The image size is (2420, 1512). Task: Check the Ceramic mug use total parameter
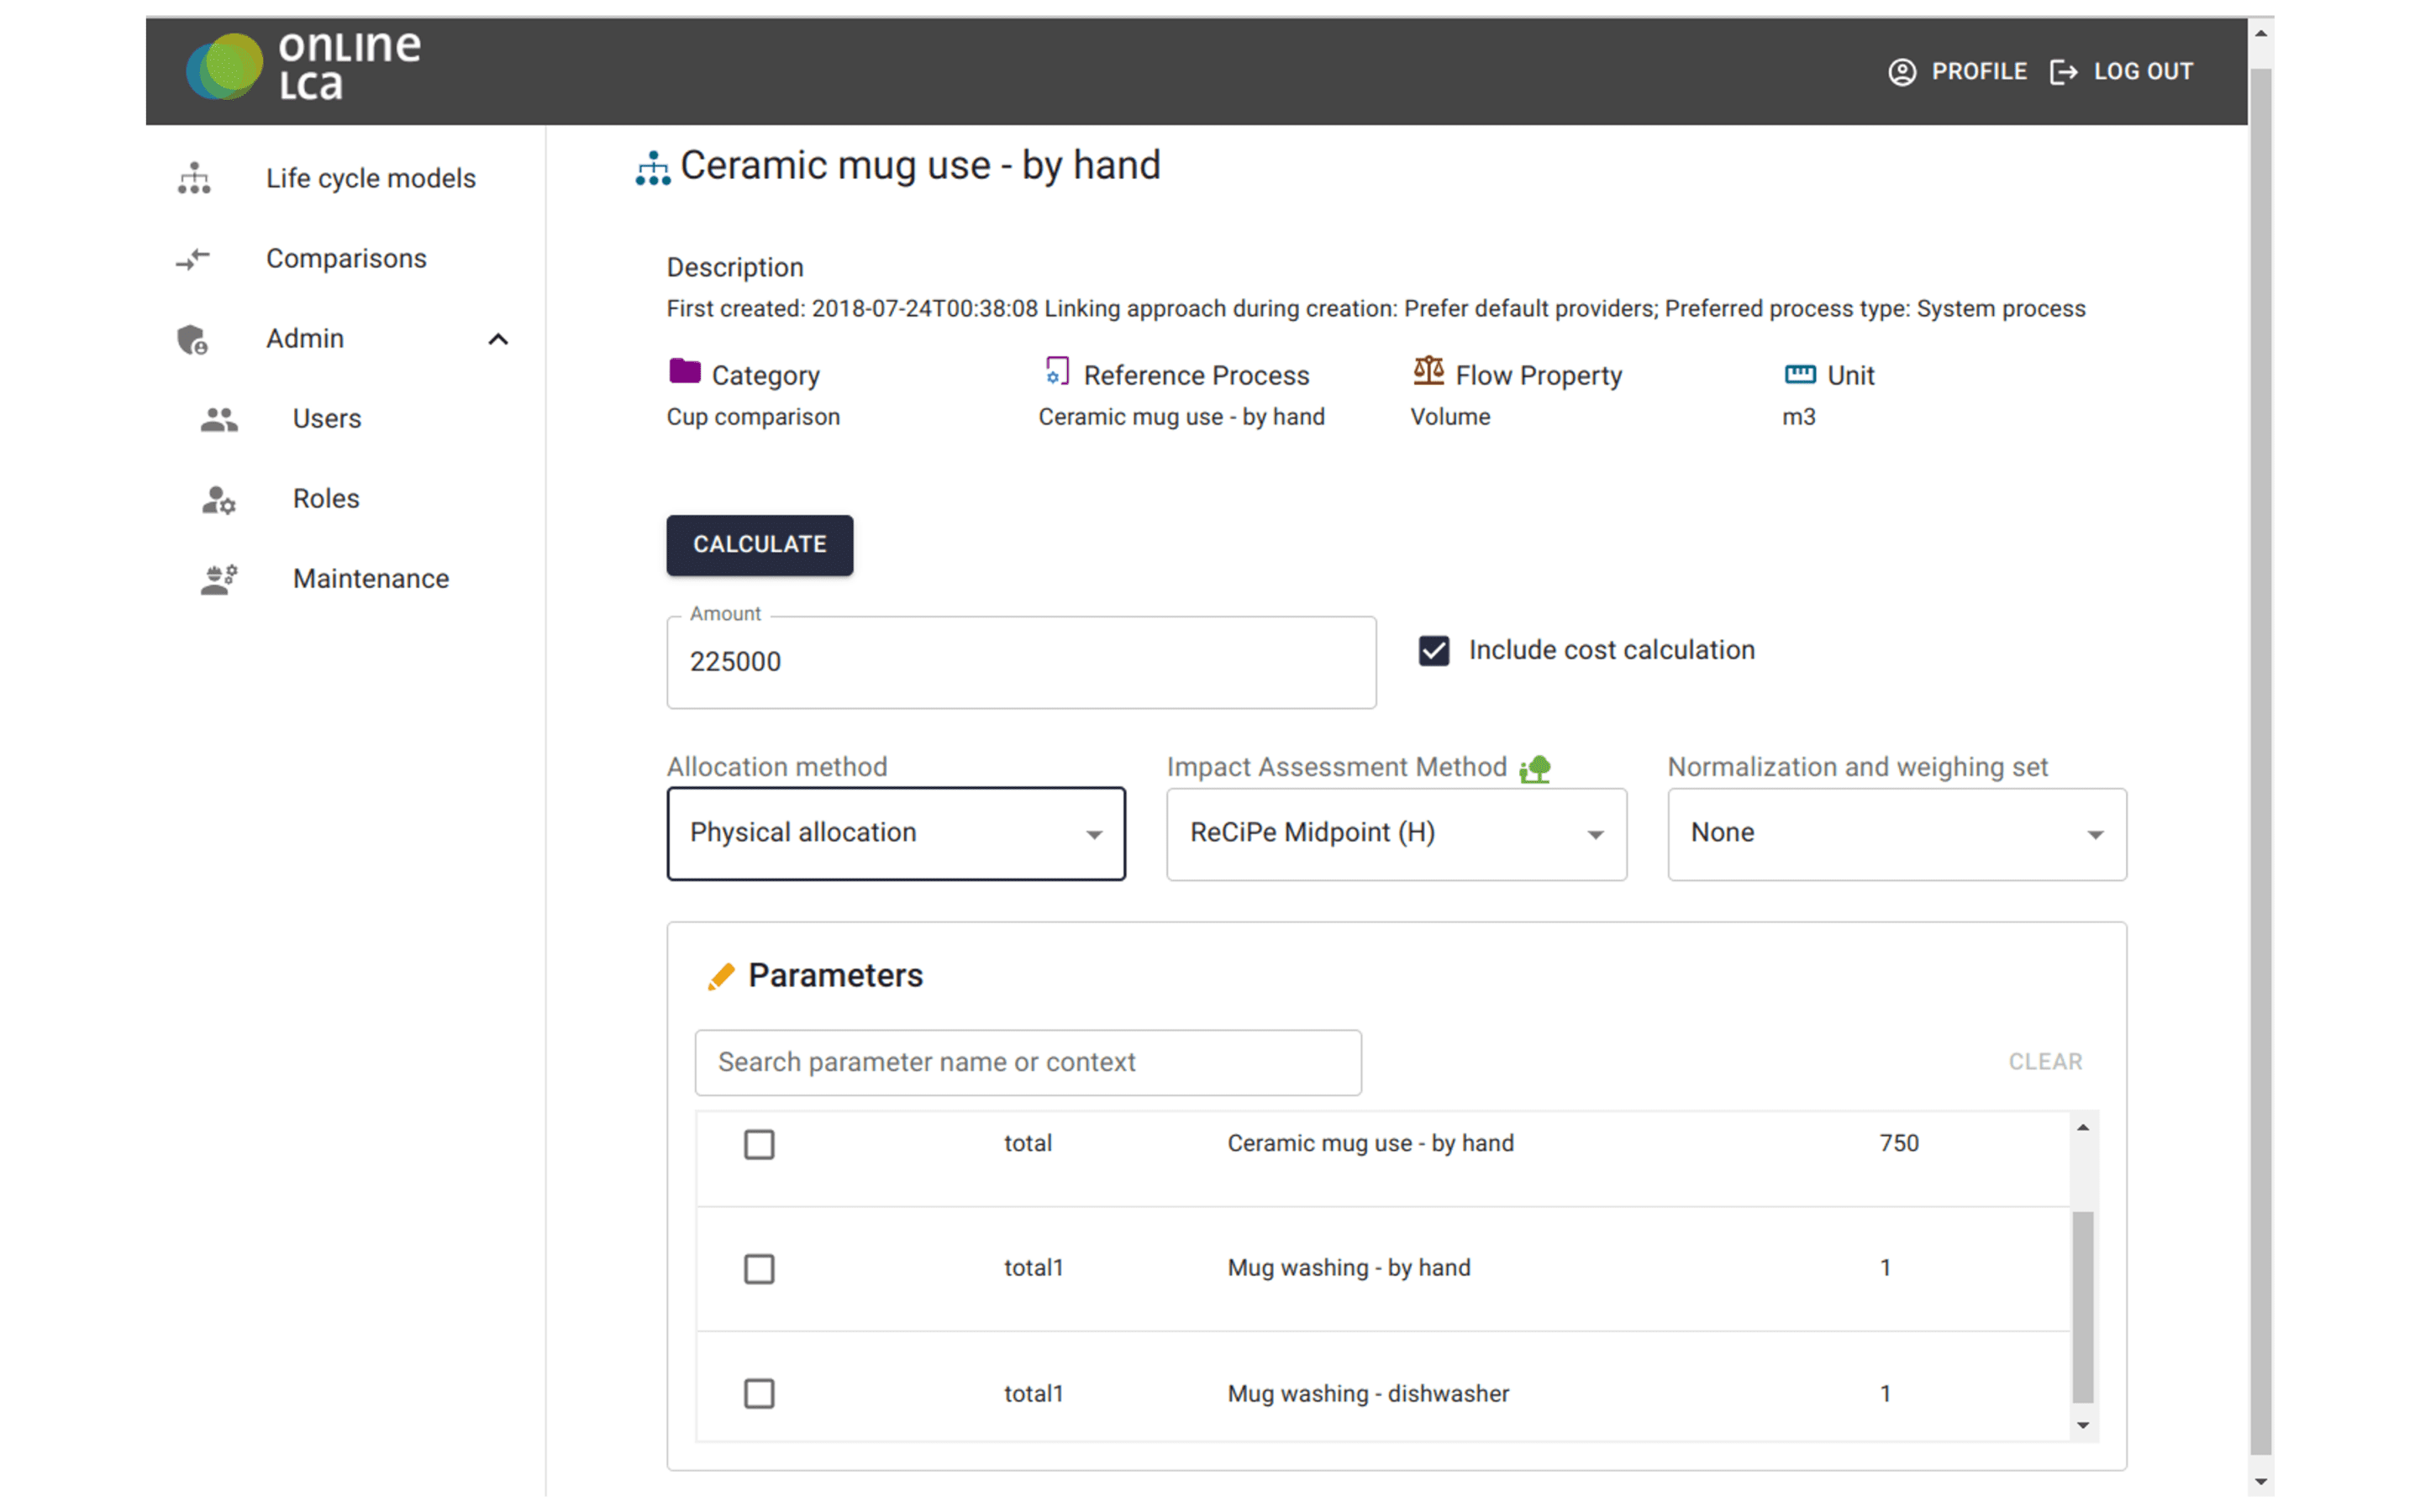[759, 1144]
